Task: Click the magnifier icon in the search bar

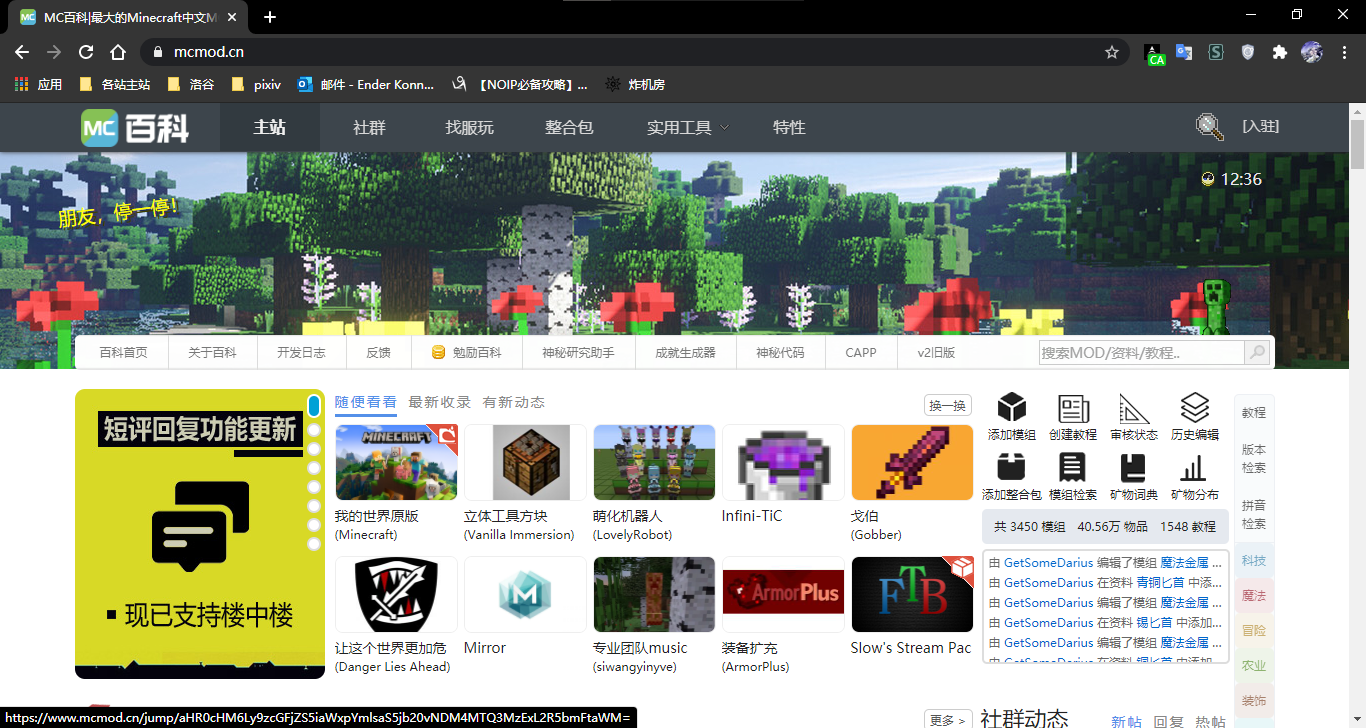Action: [1257, 352]
